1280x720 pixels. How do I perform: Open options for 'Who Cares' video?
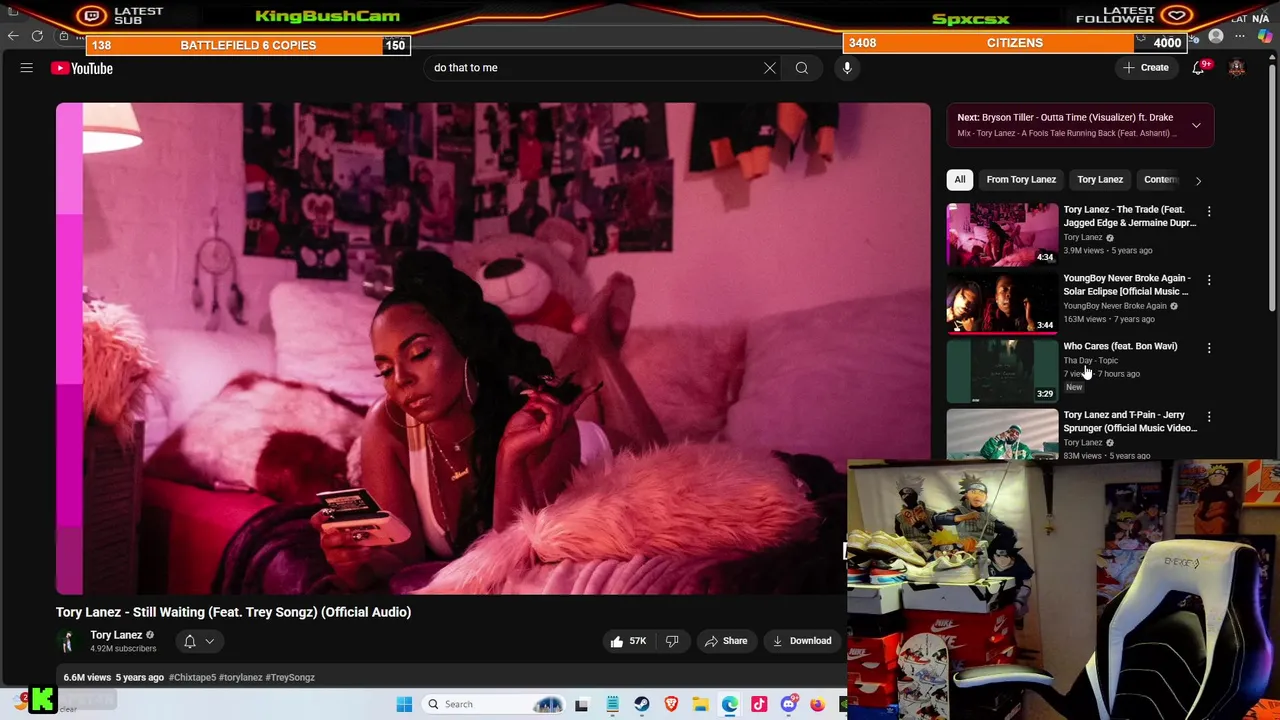point(1209,348)
